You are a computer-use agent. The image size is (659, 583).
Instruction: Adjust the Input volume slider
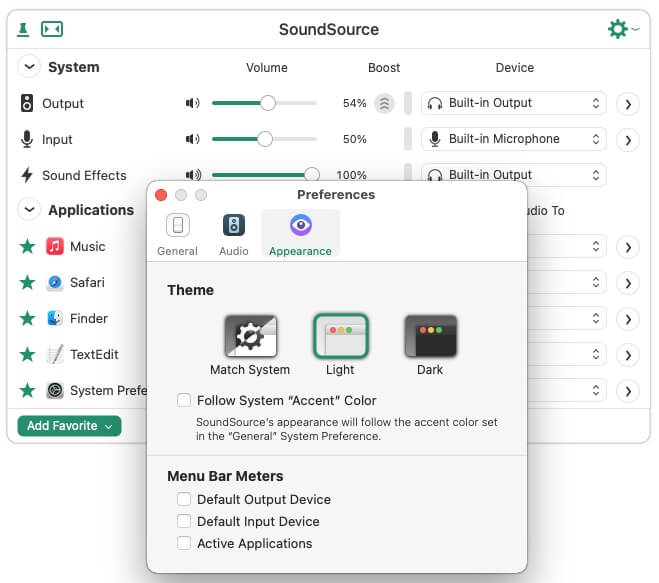coord(264,139)
